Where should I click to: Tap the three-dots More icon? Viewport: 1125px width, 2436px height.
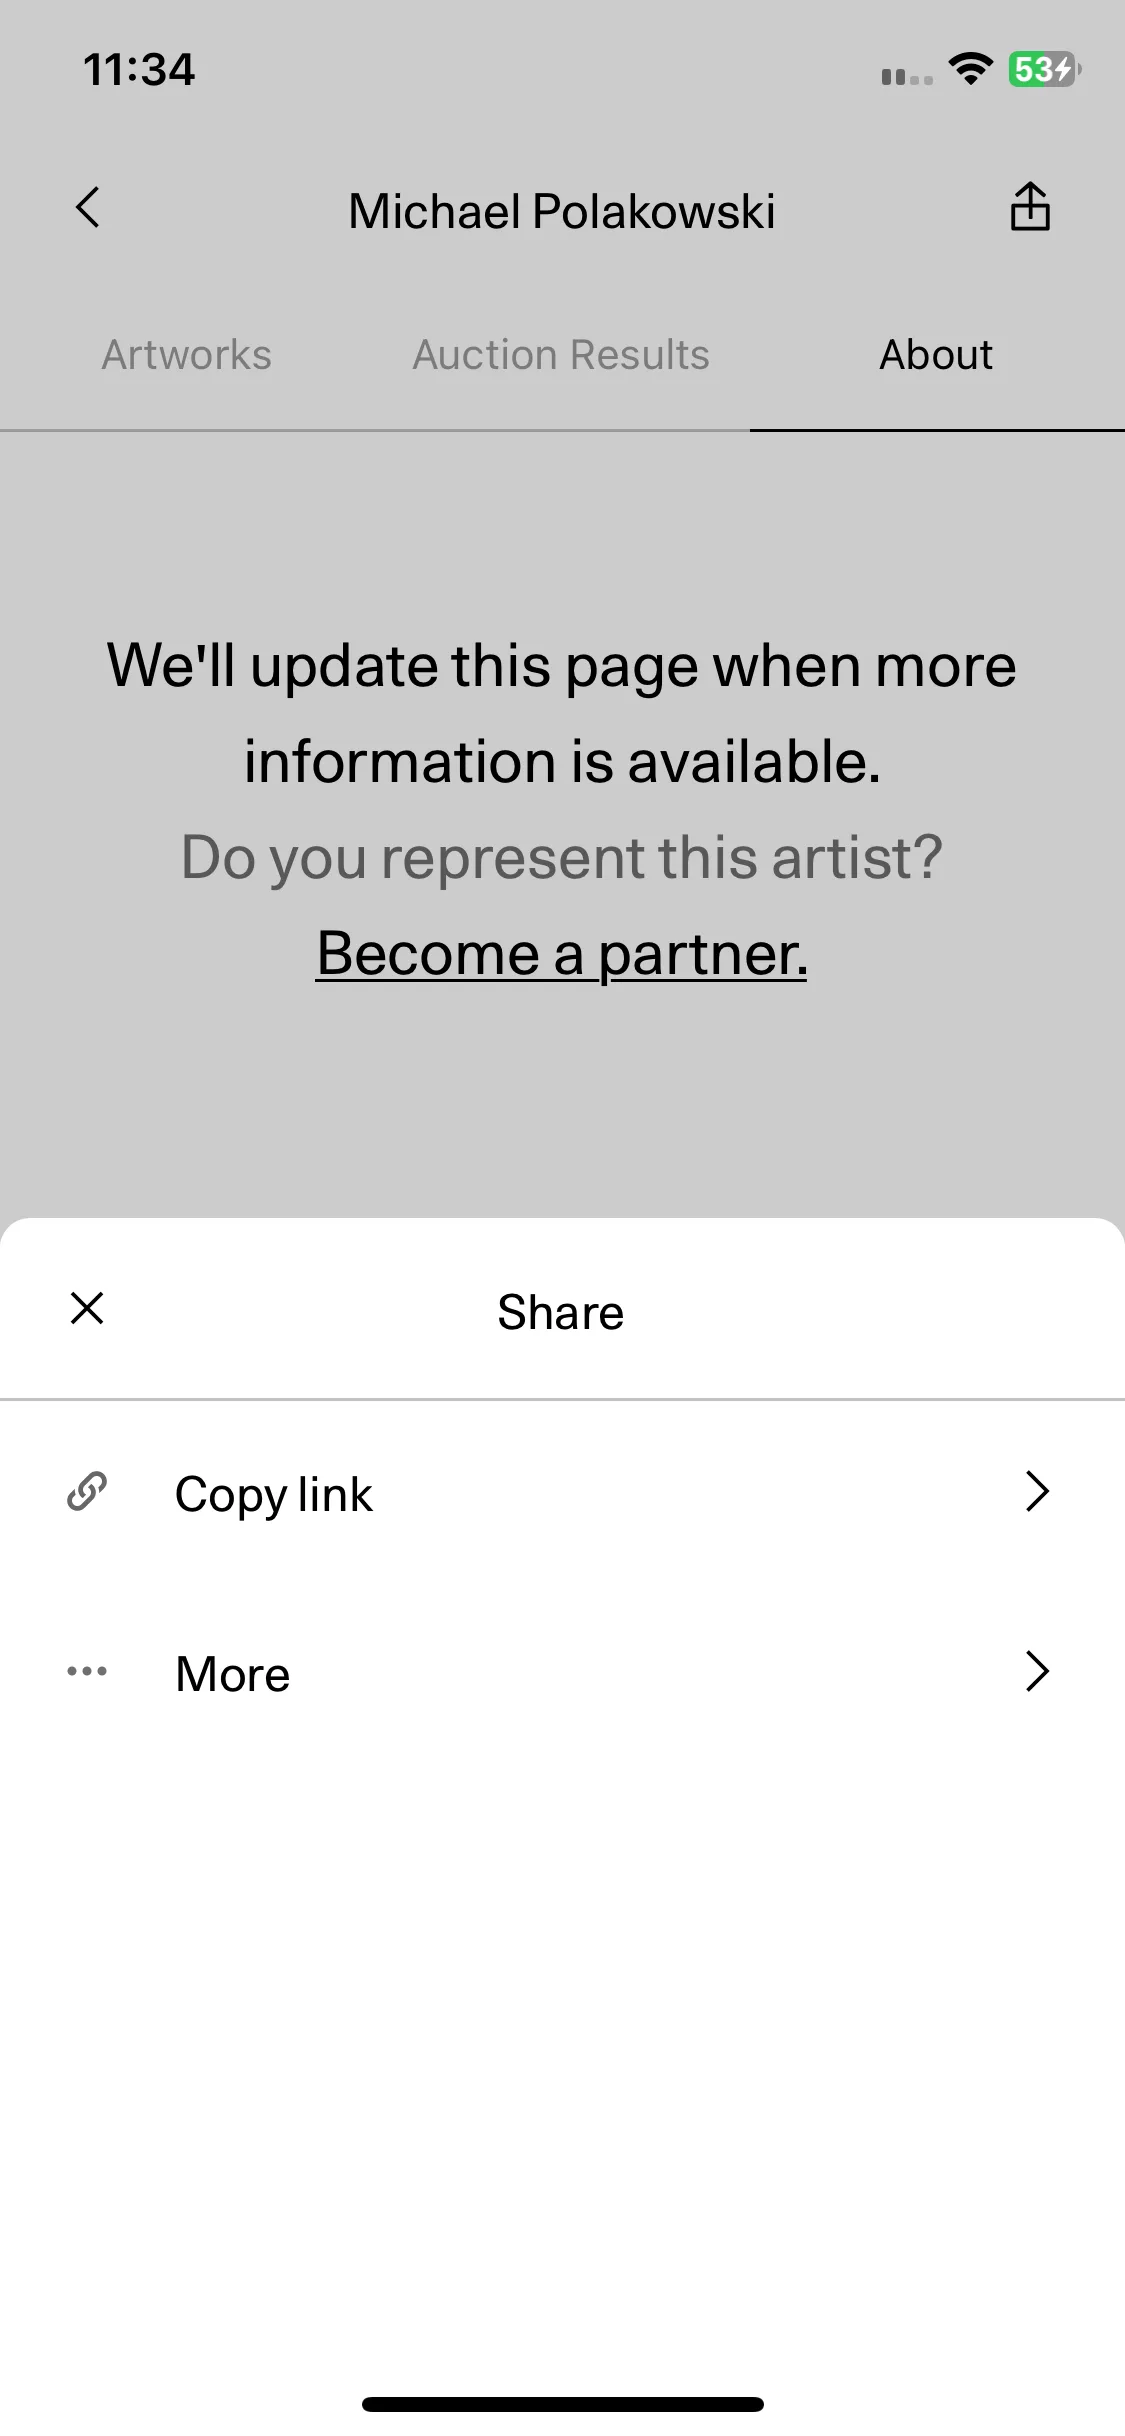click(87, 1671)
